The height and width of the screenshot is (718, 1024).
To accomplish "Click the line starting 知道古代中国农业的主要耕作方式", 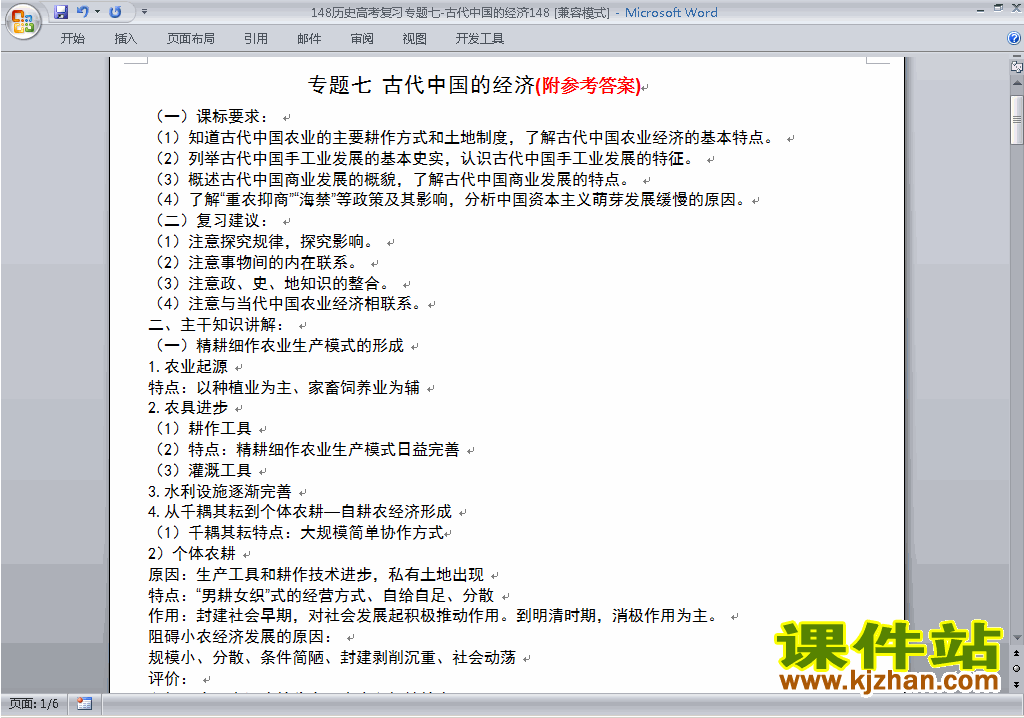I will coord(466,137).
